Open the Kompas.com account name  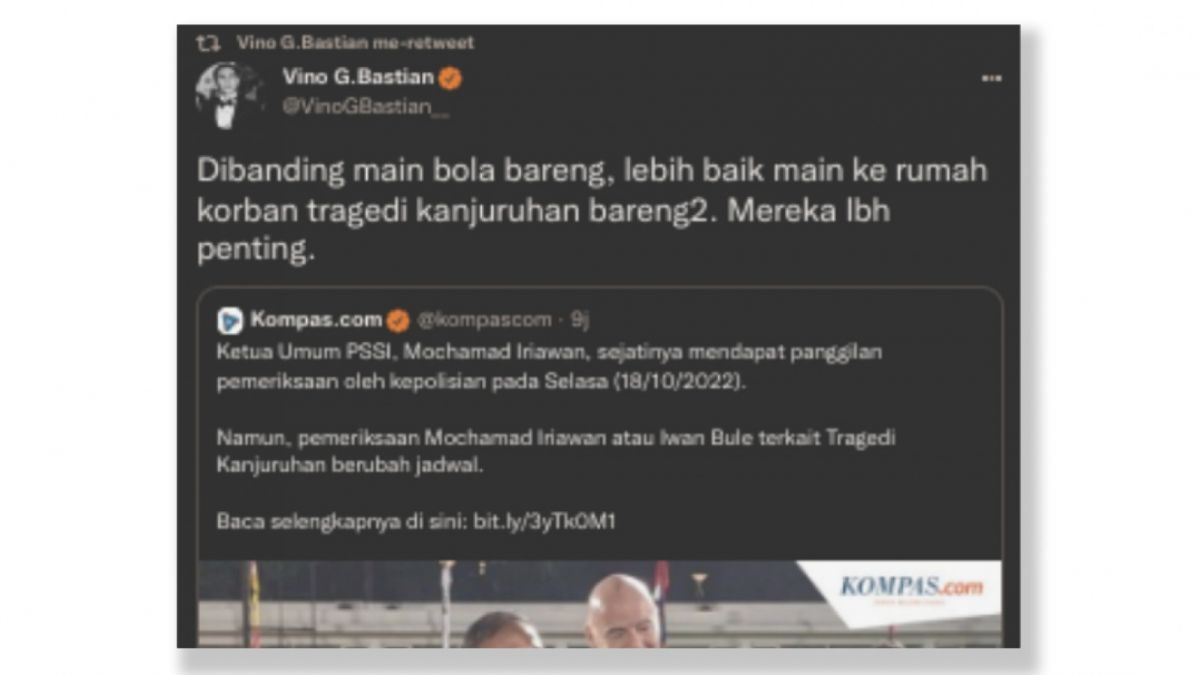pos(316,320)
